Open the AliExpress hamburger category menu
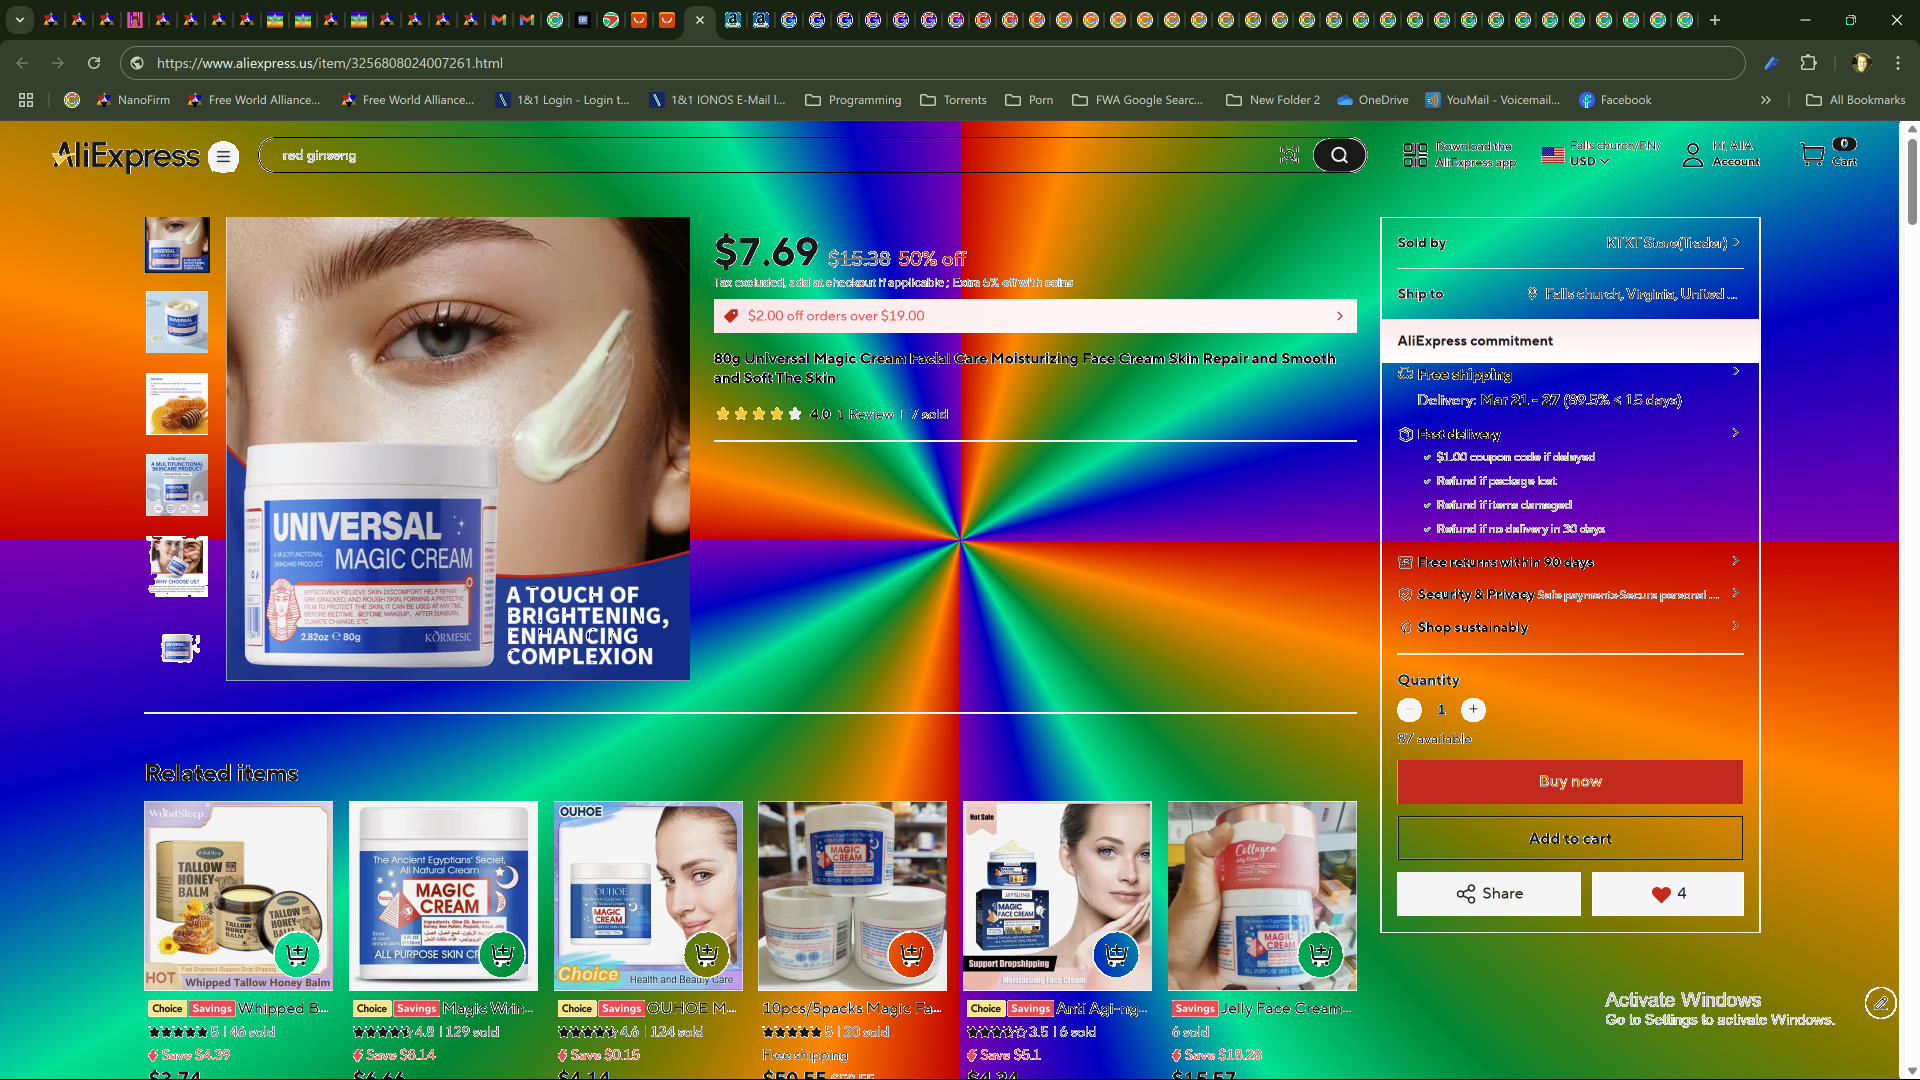This screenshot has width=1920, height=1080. (x=224, y=157)
